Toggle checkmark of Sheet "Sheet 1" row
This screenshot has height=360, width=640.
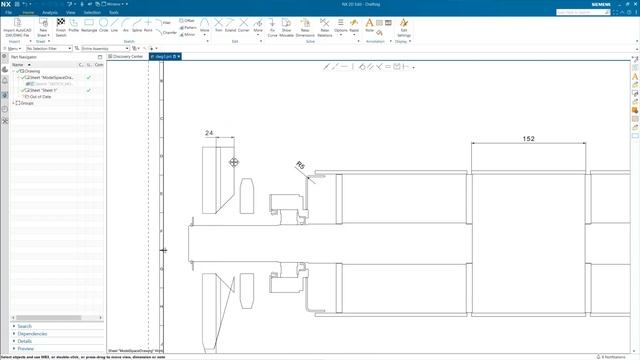(x=23, y=90)
